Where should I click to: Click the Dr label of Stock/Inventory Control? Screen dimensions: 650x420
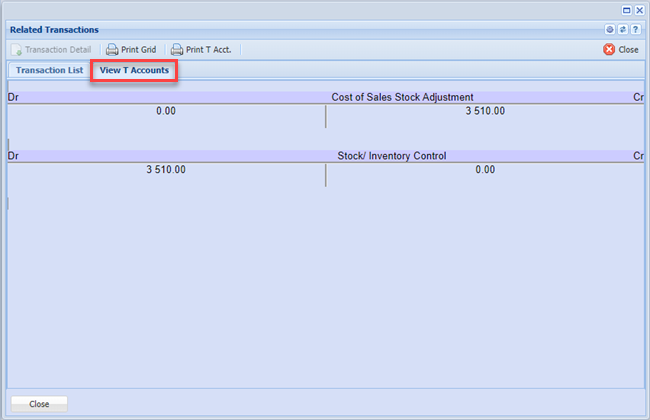tap(13, 156)
